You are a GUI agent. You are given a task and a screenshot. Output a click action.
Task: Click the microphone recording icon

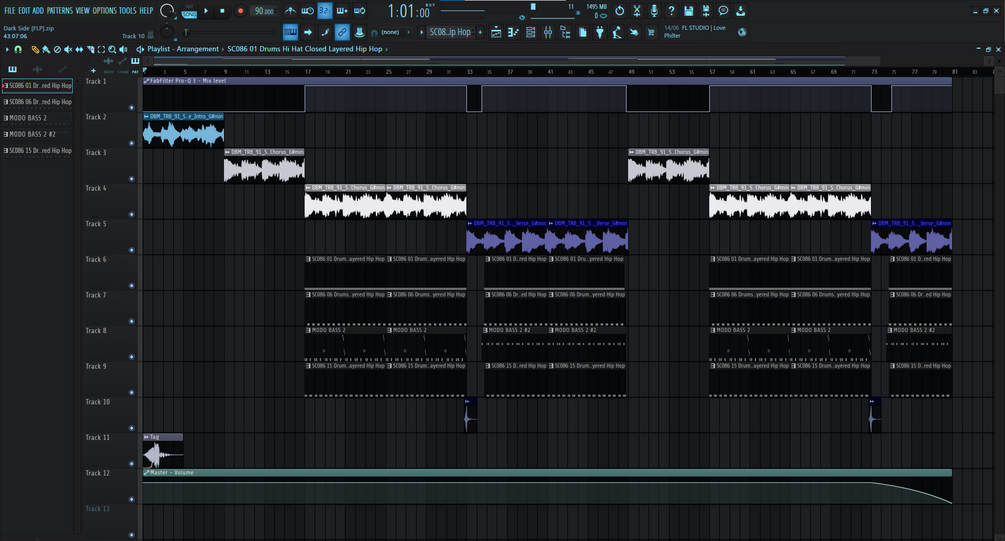pos(654,11)
